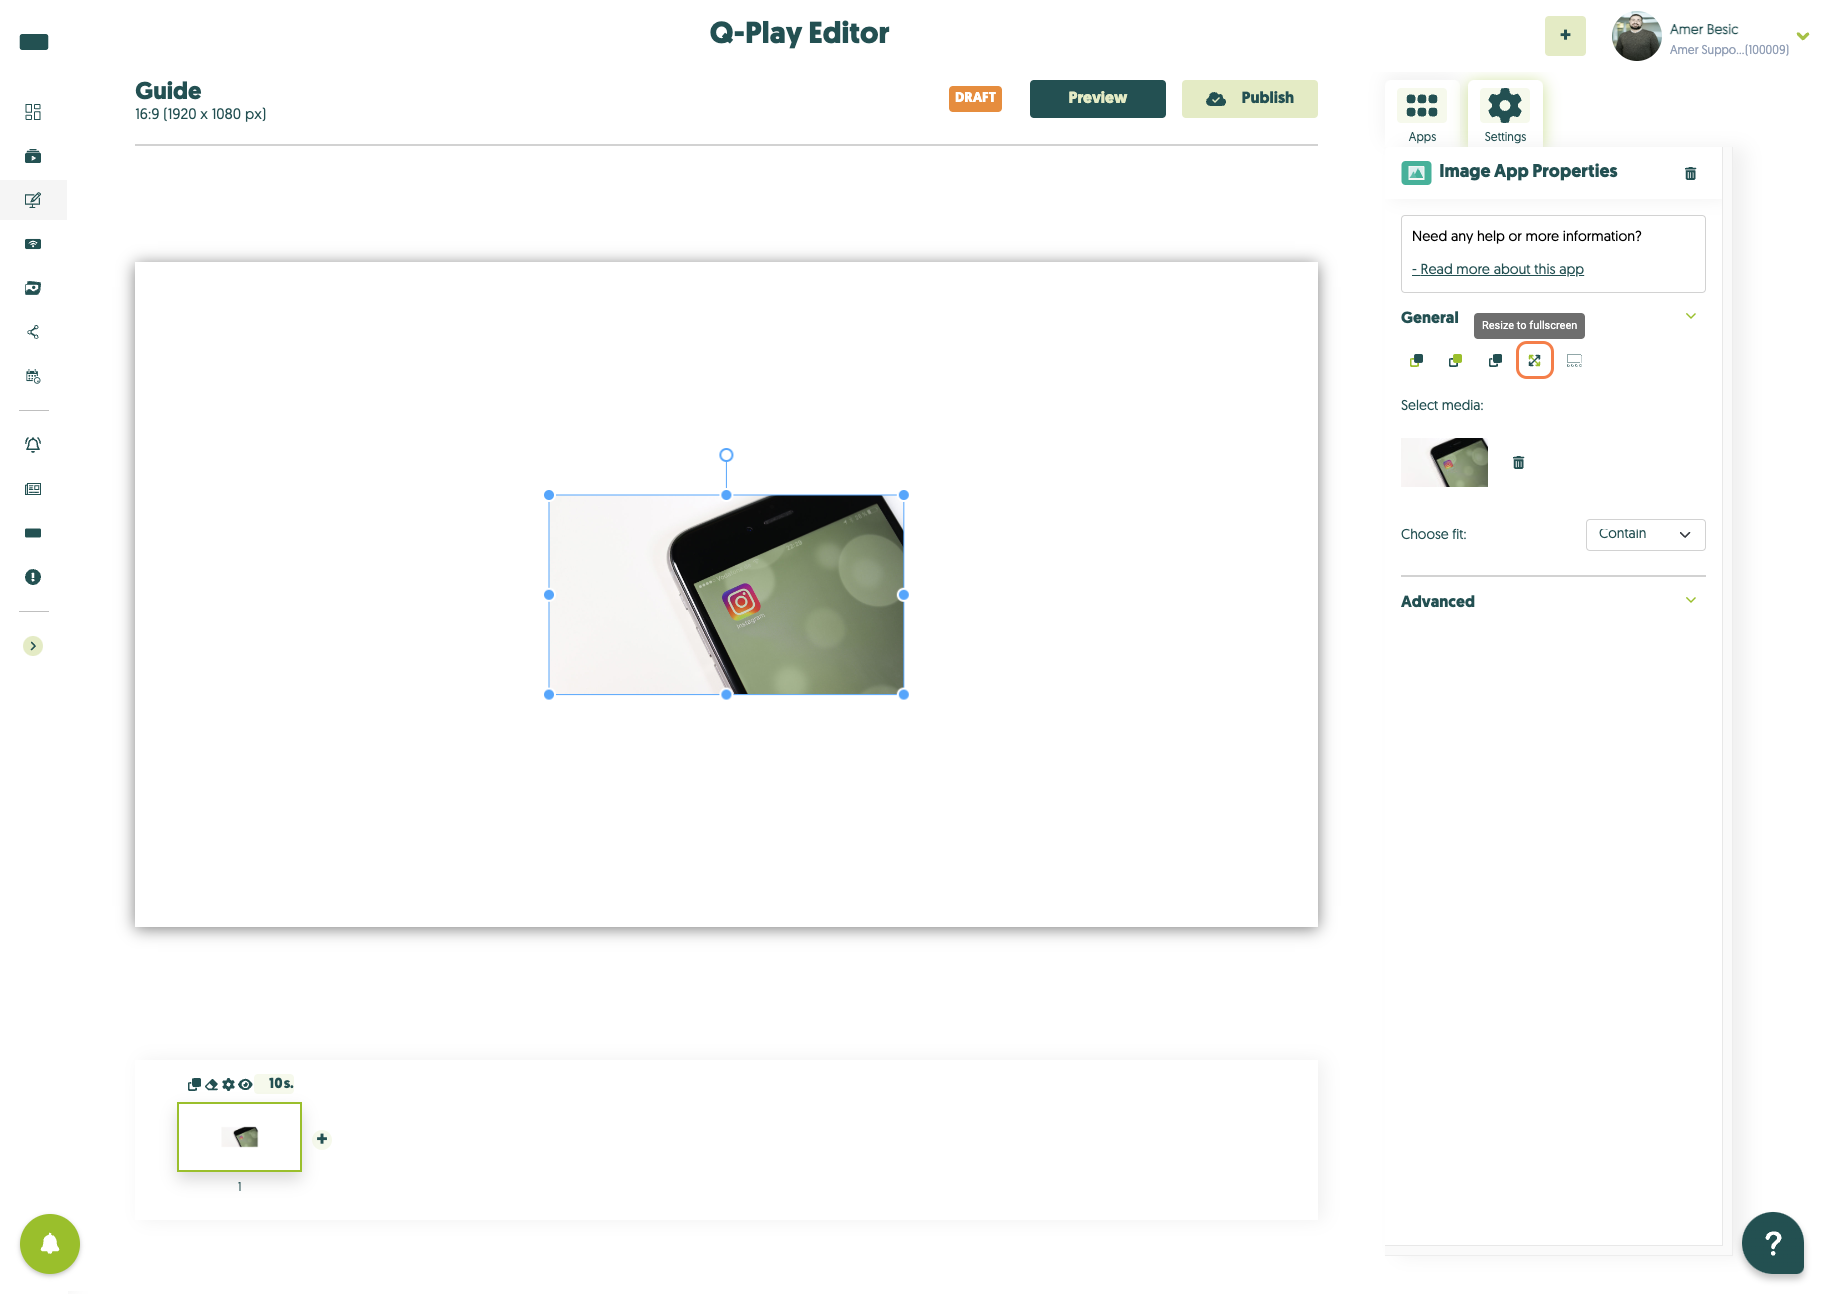This screenshot has width=1824, height=1294.
Task: Click the selected media thumbnail in properties
Action: [x=1444, y=462]
